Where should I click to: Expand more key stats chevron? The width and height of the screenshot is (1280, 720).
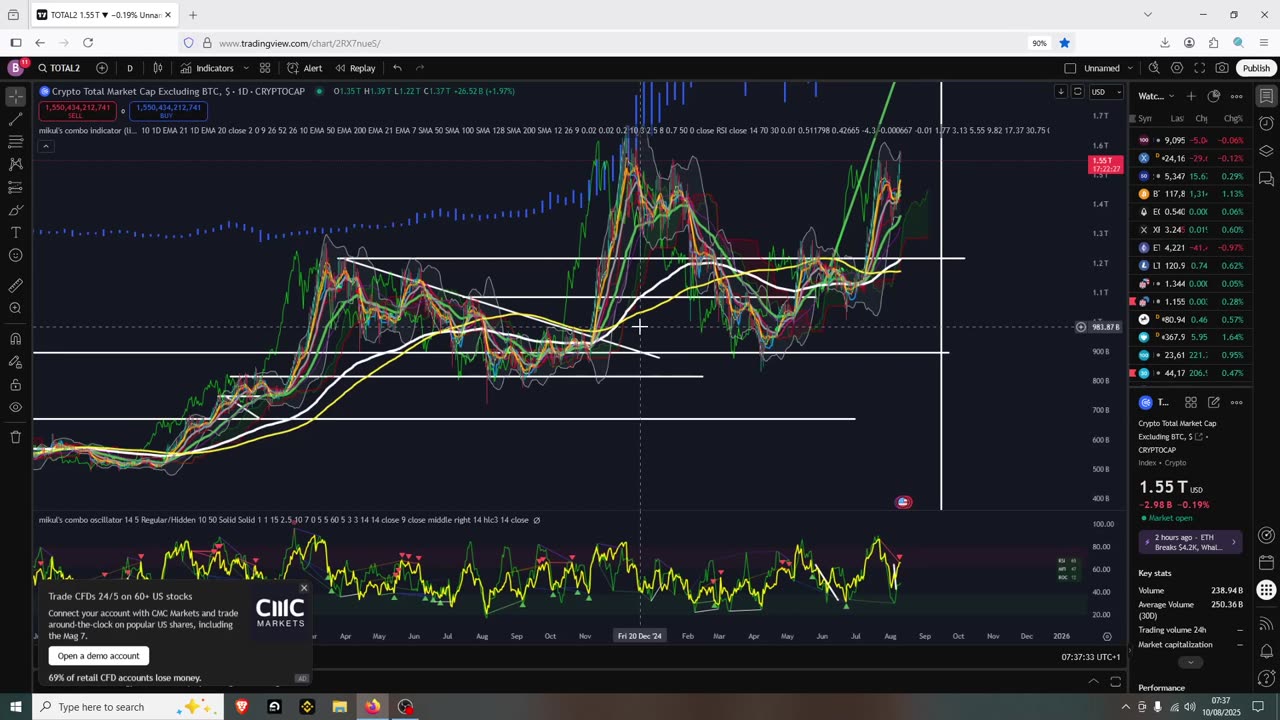pyautogui.click(x=1189, y=662)
